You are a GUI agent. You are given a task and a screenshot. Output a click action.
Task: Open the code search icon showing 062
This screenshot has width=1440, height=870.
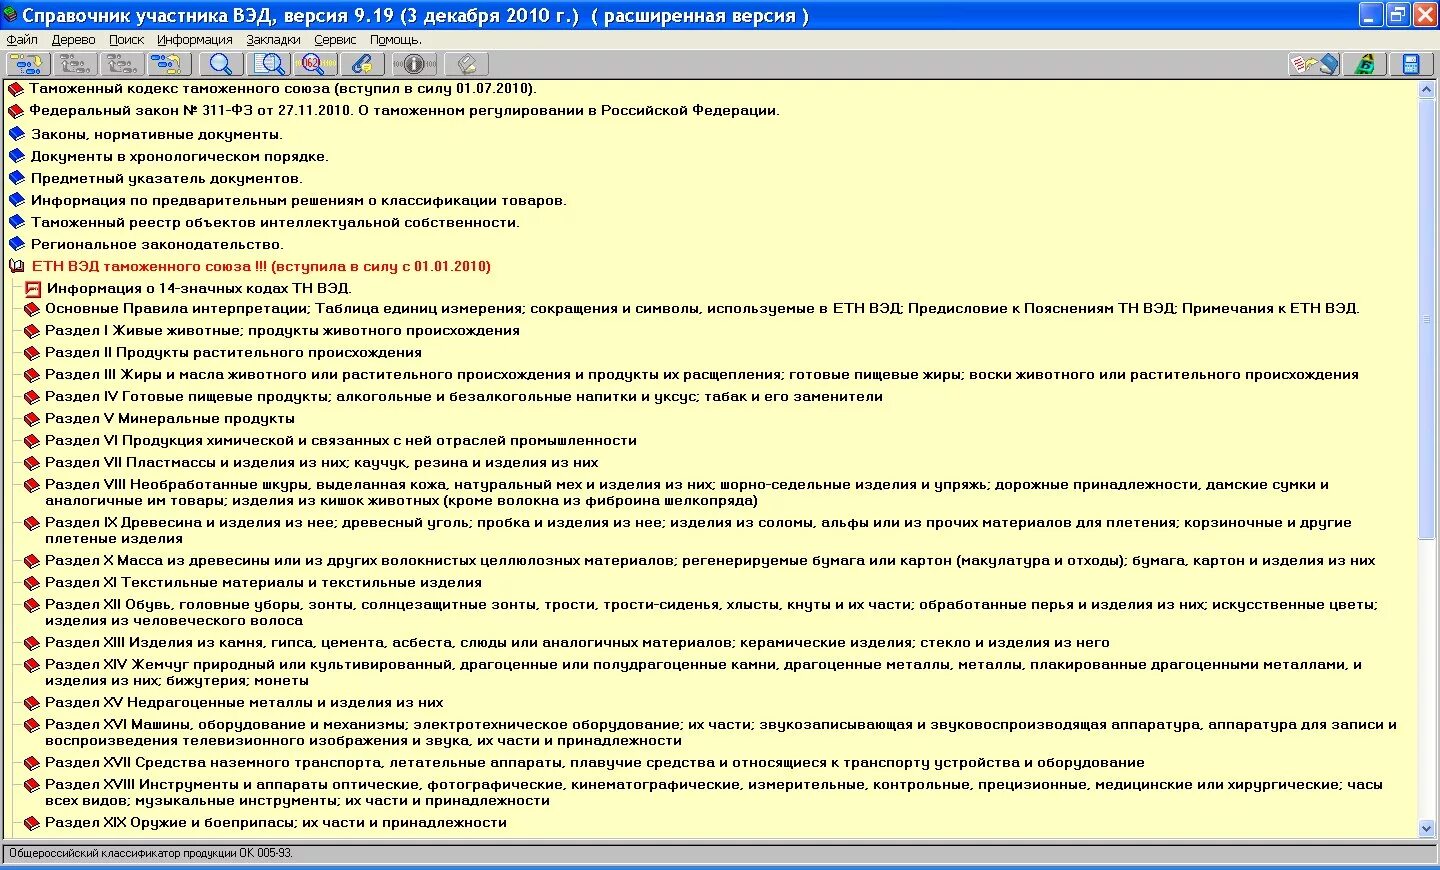click(x=315, y=64)
